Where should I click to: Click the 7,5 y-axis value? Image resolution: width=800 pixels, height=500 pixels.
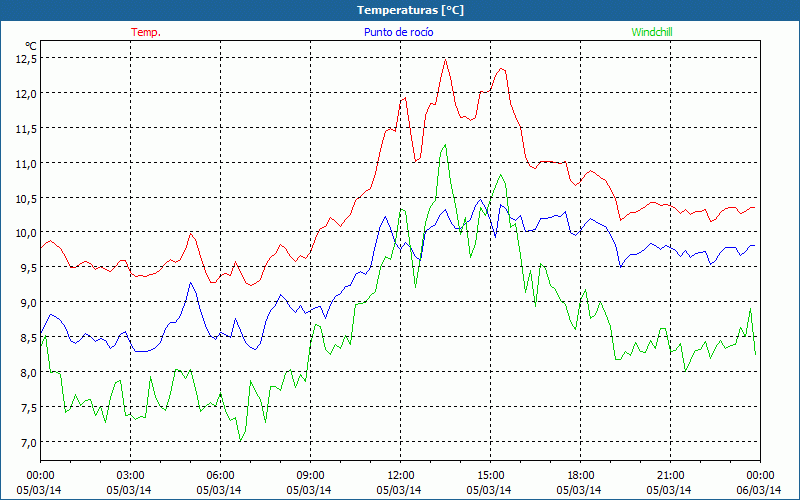click(29, 407)
